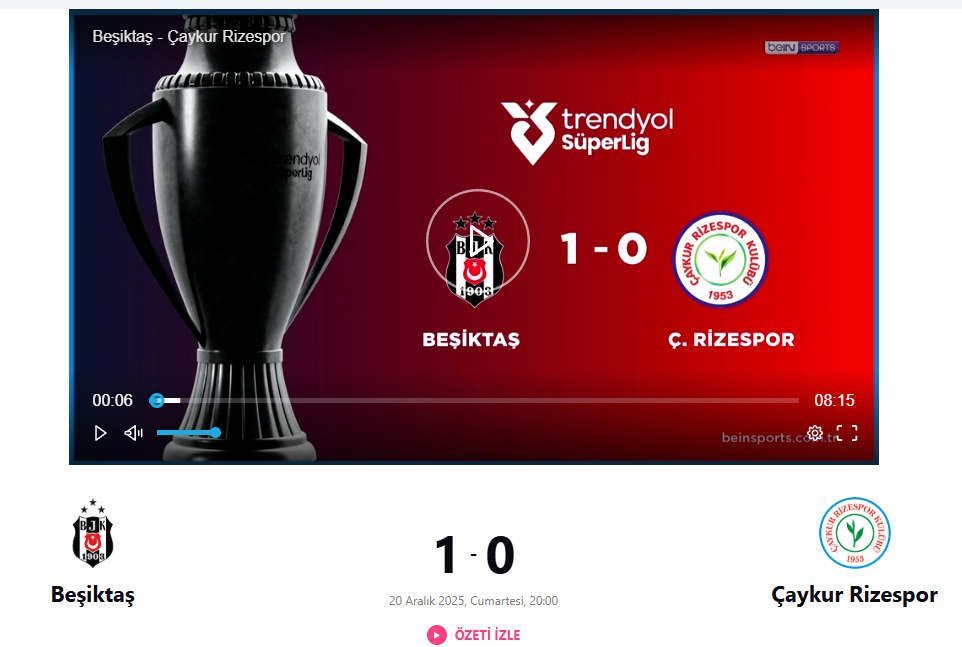Open Beşiktaş team logo below video
Viewport: 962px width, 647px height.
[93, 533]
